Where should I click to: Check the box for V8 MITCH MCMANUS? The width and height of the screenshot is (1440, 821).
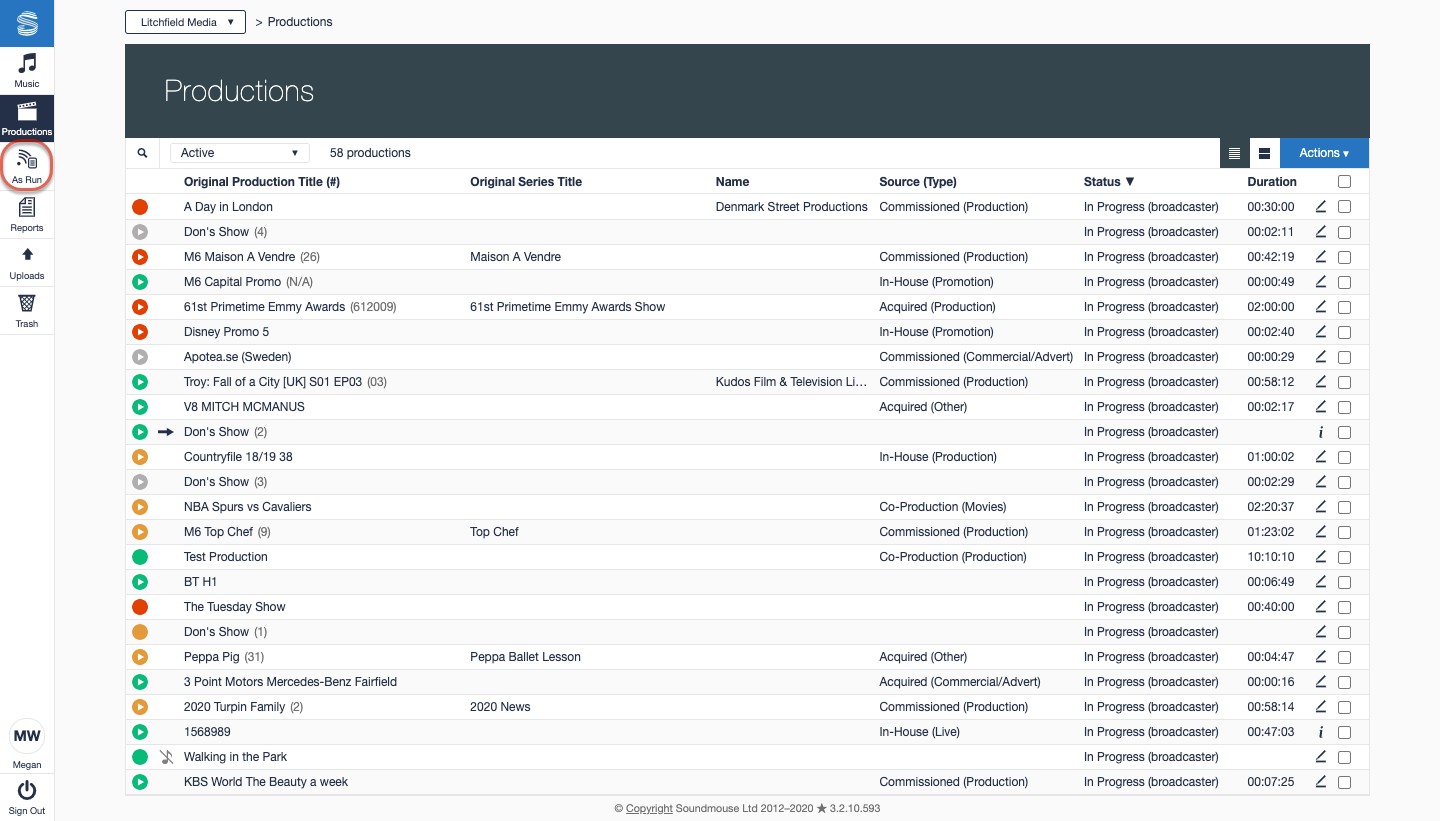1344,407
